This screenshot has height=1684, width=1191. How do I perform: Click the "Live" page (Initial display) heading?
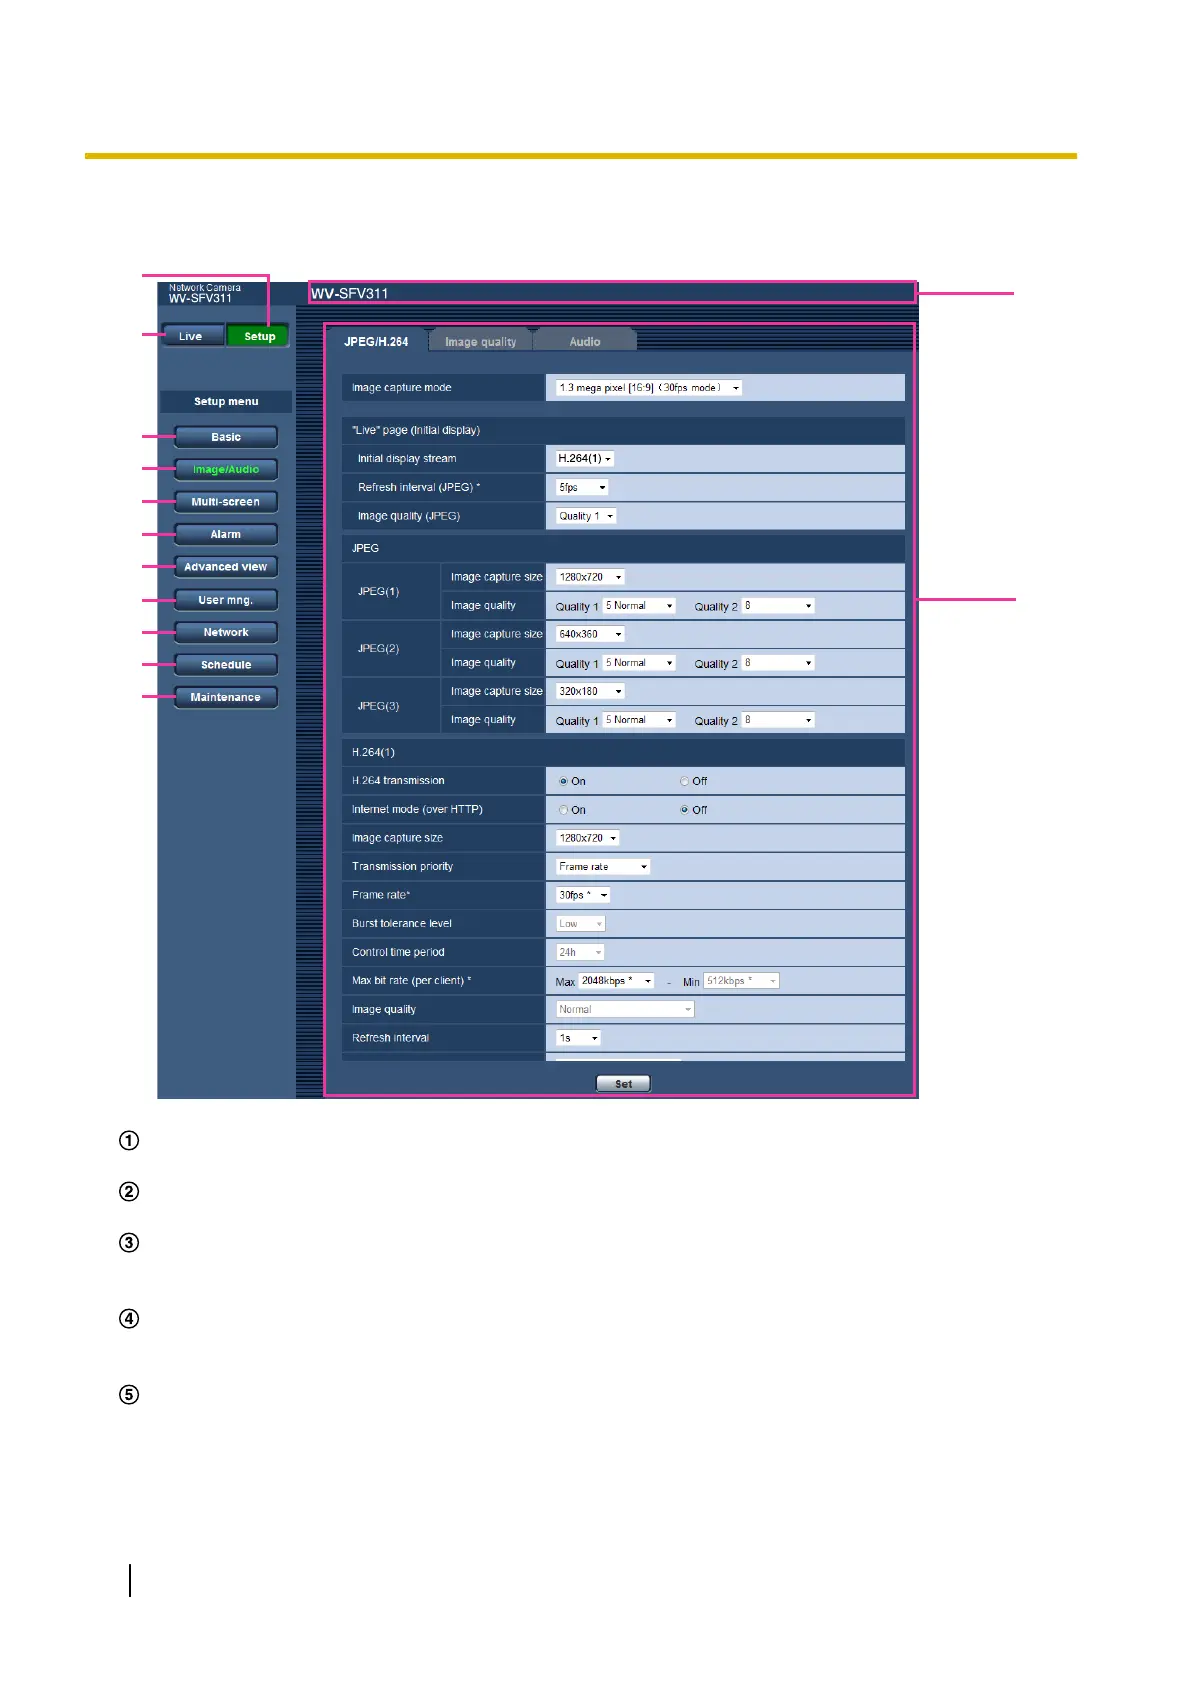pos(623,430)
